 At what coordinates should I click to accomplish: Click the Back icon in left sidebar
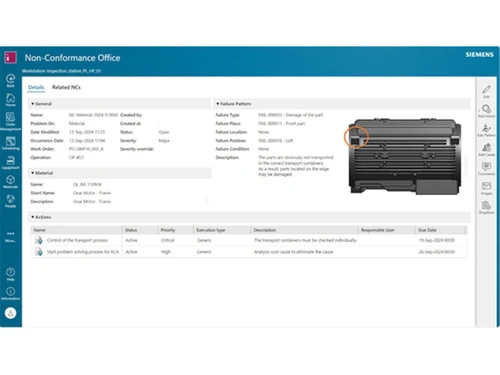point(10,80)
